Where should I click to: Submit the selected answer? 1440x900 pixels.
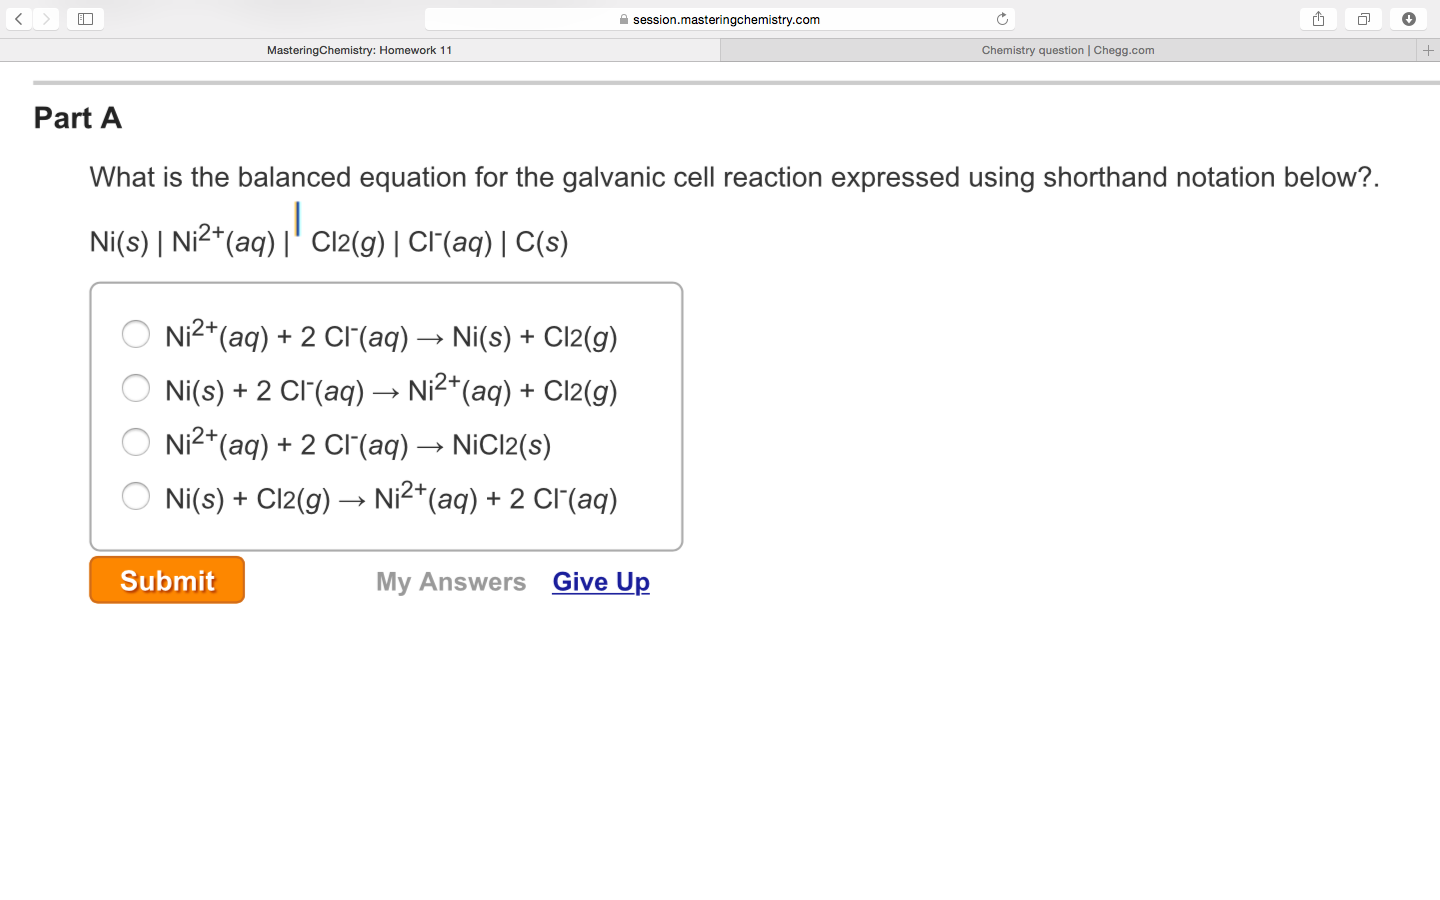pyautogui.click(x=166, y=580)
